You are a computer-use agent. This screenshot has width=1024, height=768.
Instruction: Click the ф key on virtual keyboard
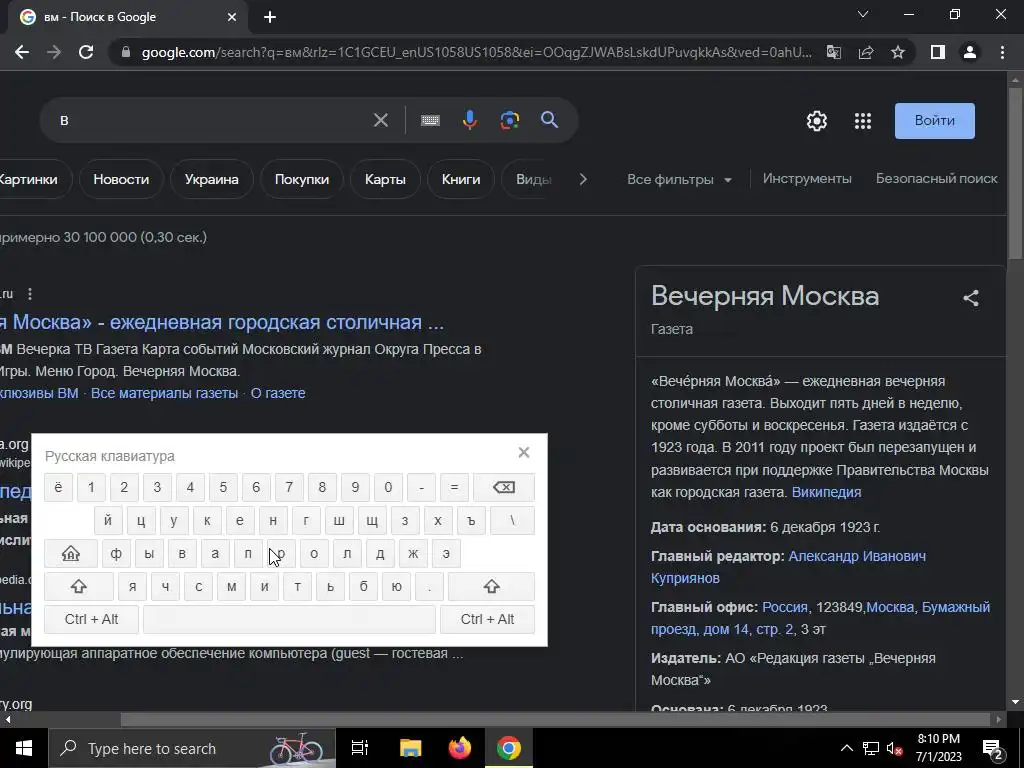click(116, 554)
